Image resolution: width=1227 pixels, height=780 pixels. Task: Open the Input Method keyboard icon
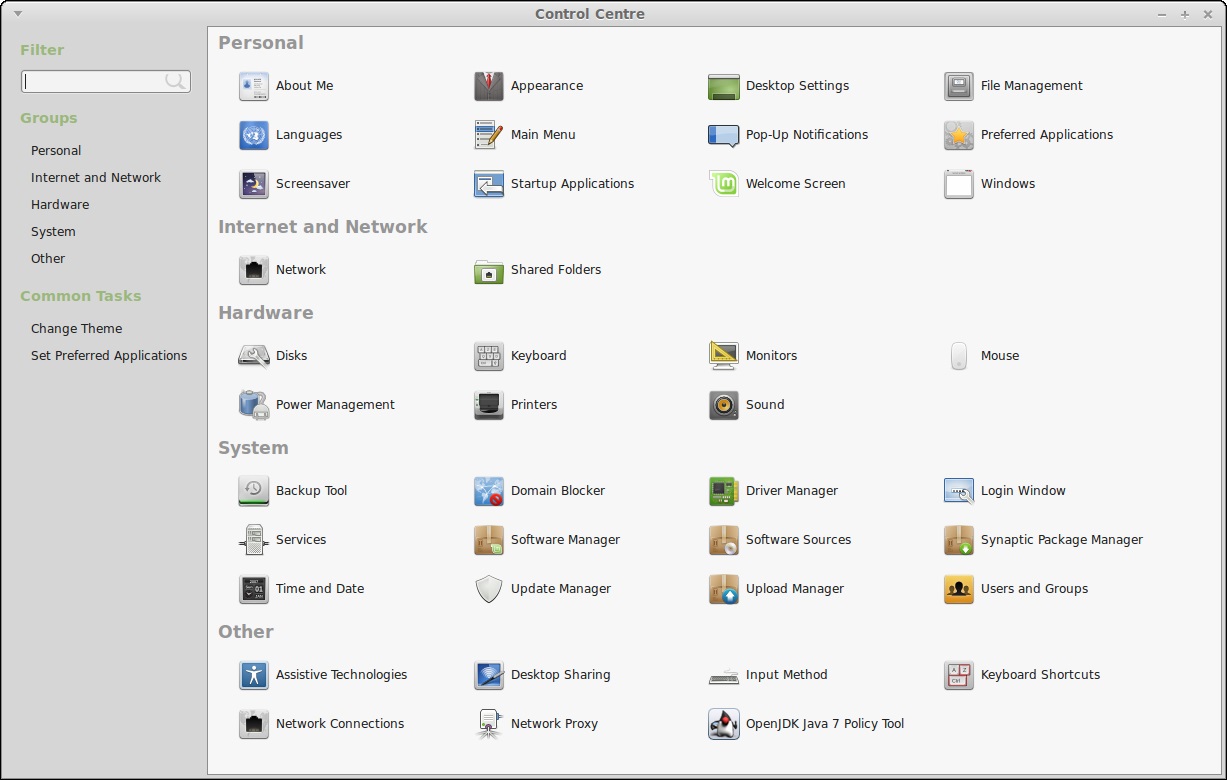(x=724, y=675)
